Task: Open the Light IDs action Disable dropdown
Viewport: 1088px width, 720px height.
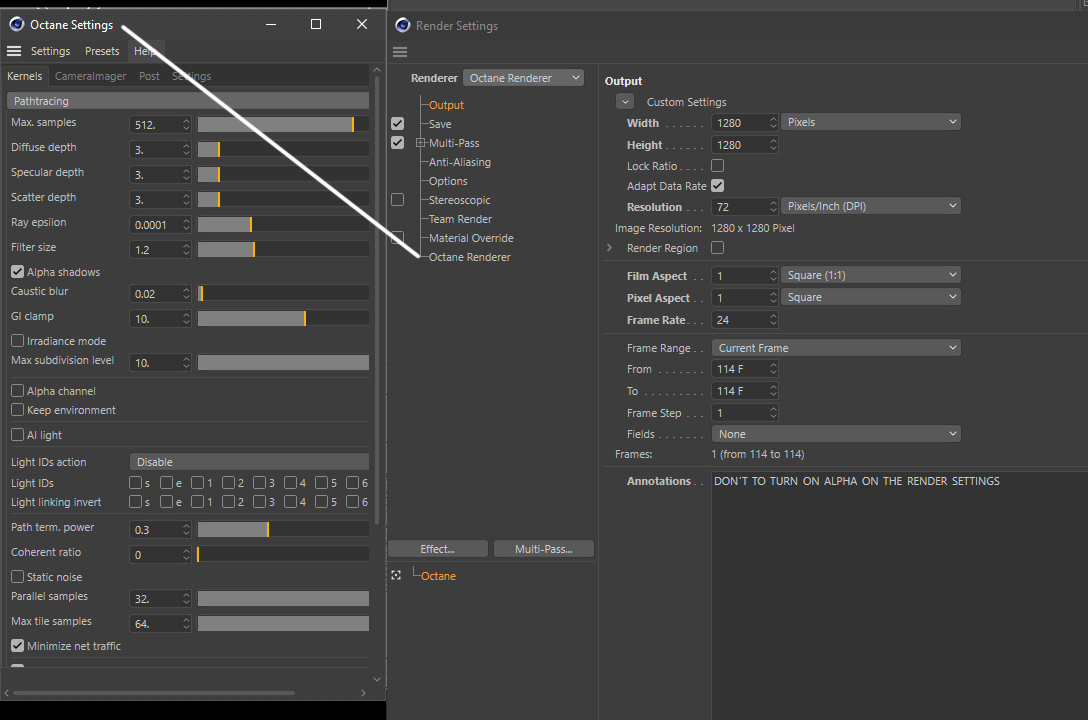Action: tap(249, 462)
